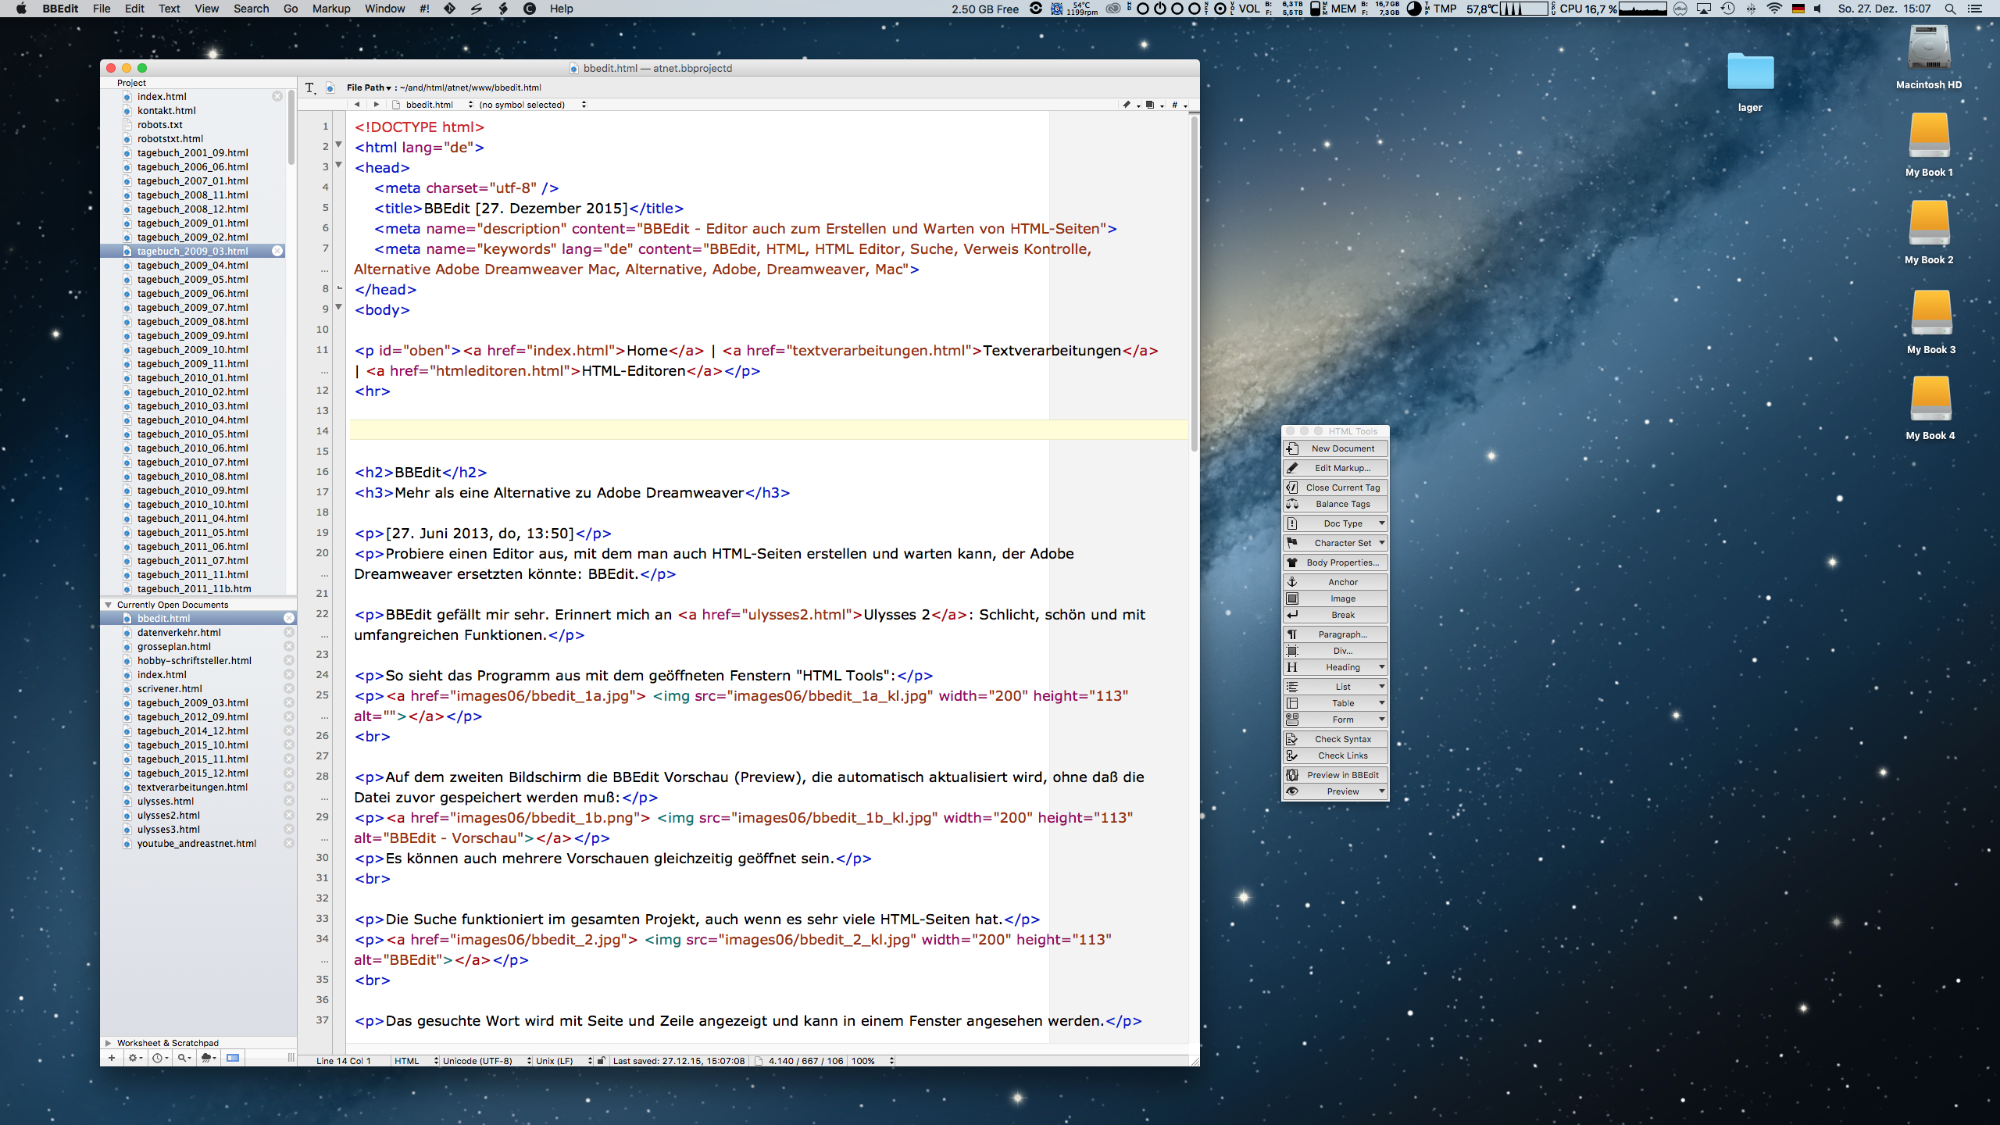
Task: Open the gear action menu below sidebar
Action: tap(135, 1058)
